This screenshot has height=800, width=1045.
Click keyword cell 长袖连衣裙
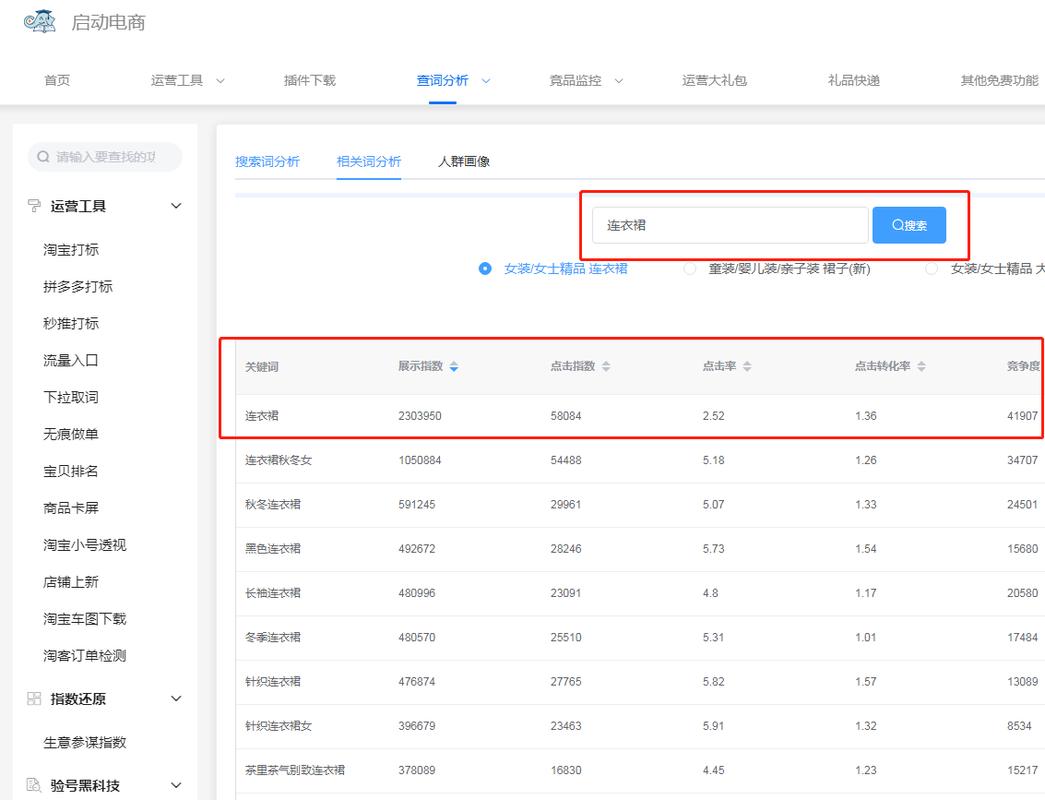click(273, 593)
